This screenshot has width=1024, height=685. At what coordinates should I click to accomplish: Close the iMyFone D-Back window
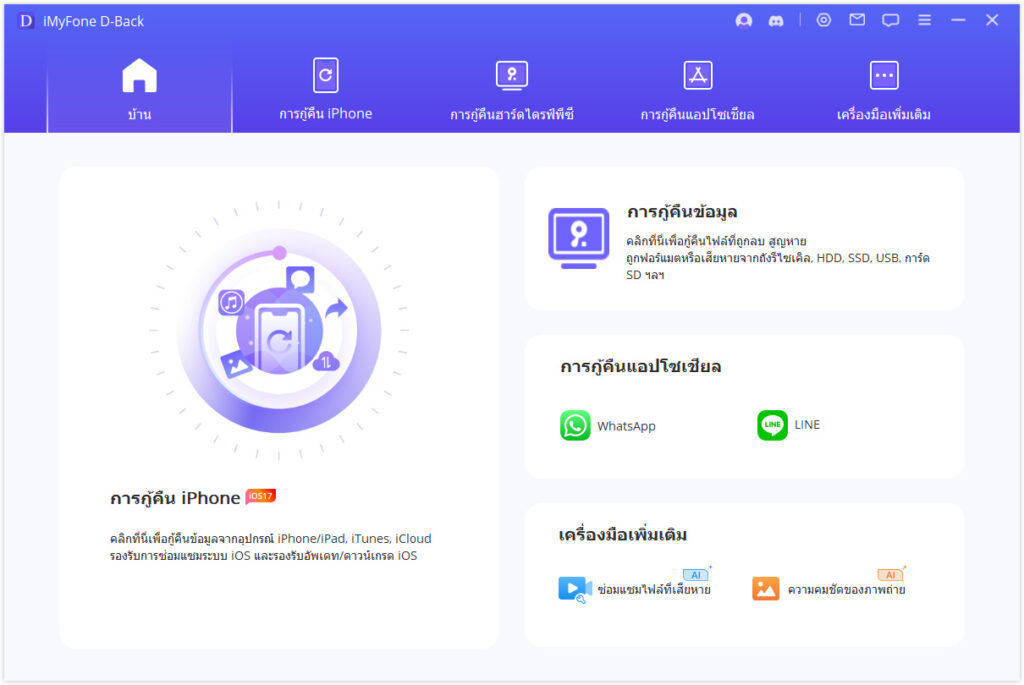[x=992, y=20]
